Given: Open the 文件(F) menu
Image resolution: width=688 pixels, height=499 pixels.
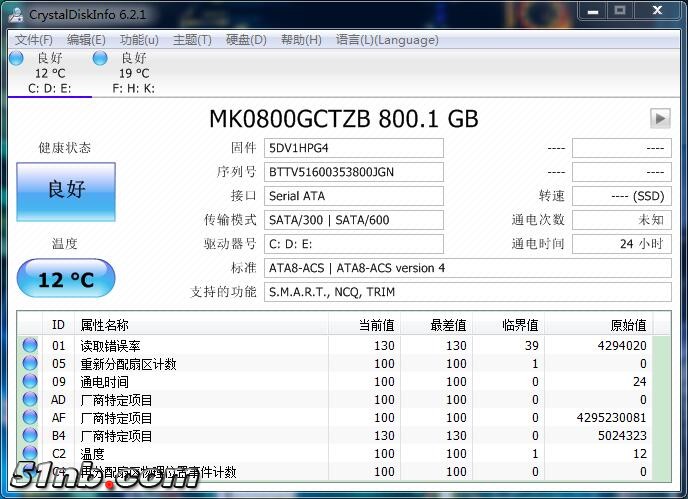Looking at the screenshot, I should coord(34,40).
